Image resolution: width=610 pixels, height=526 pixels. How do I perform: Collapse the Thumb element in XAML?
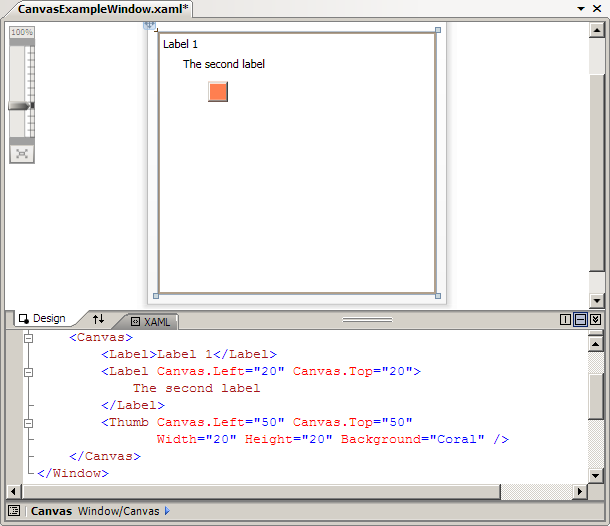click(x=28, y=423)
